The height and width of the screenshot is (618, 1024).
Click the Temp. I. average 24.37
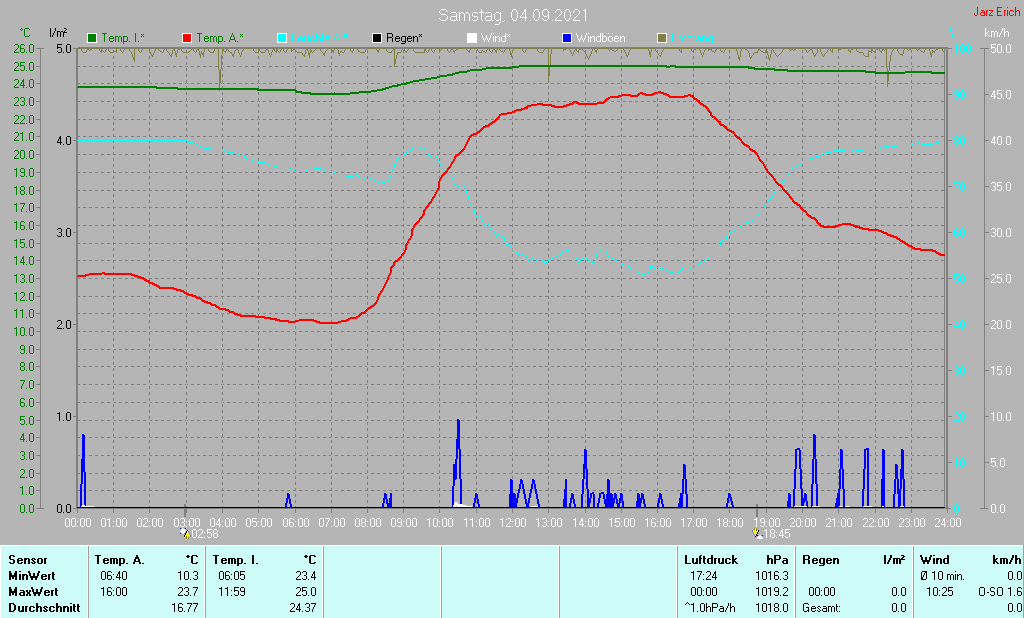(x=303, y=608)
